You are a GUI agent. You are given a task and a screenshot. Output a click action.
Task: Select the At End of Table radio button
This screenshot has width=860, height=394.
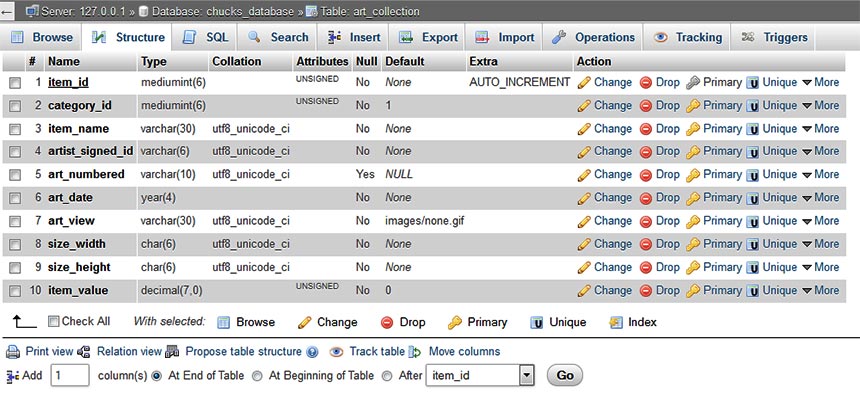(x=157, y=376)
